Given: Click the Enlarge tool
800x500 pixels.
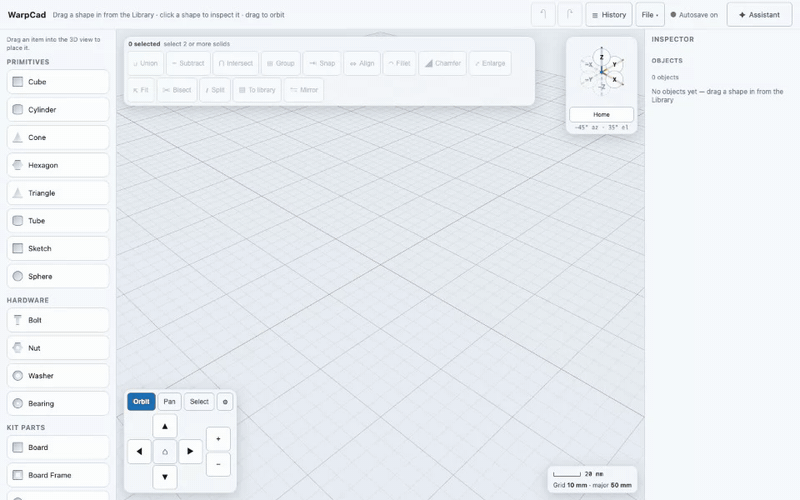Looking at the screenshot, I should pyautogui.click(x=490, y=63).
